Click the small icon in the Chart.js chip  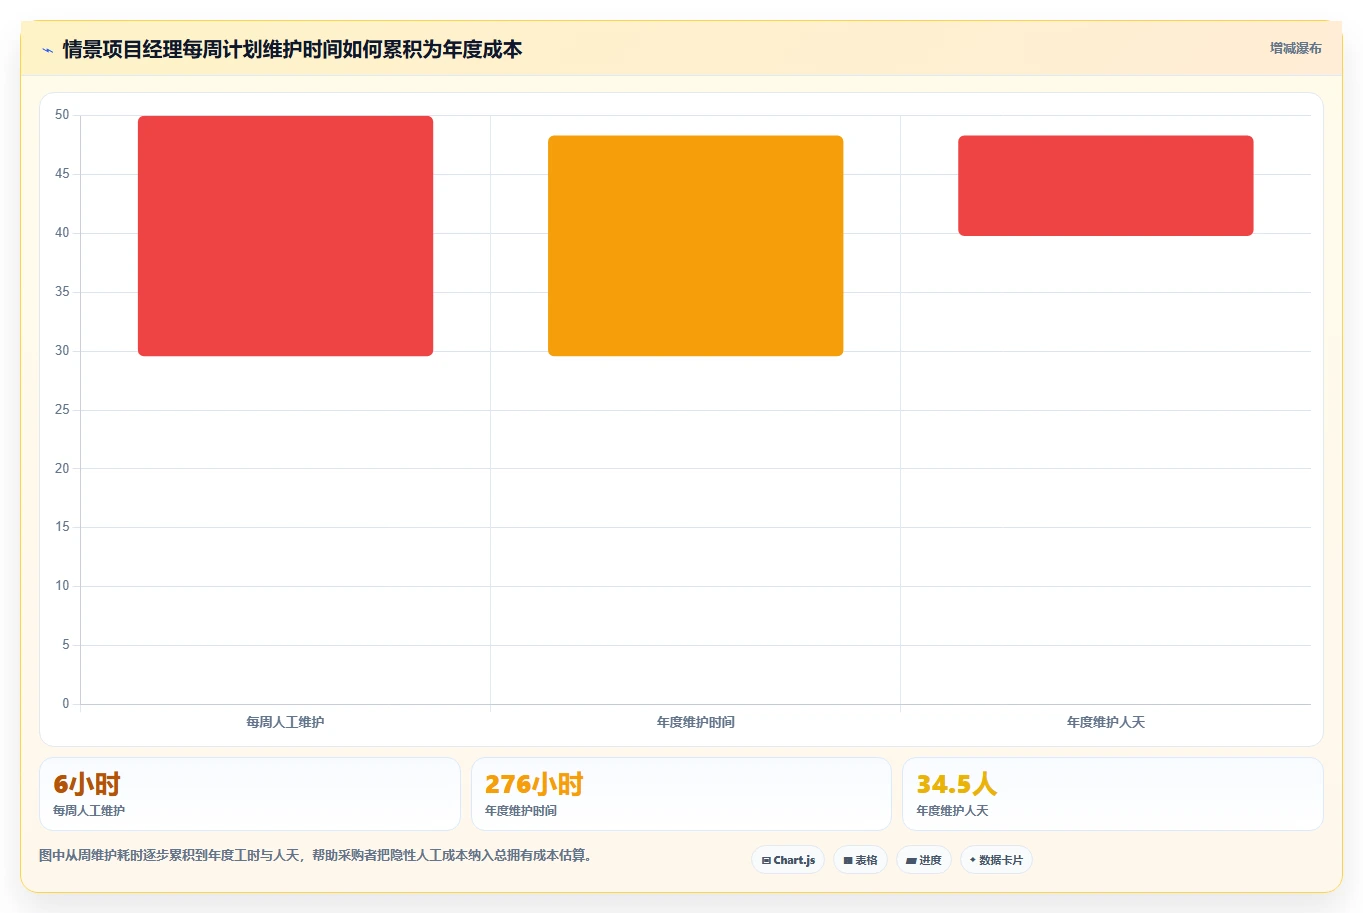766,860
